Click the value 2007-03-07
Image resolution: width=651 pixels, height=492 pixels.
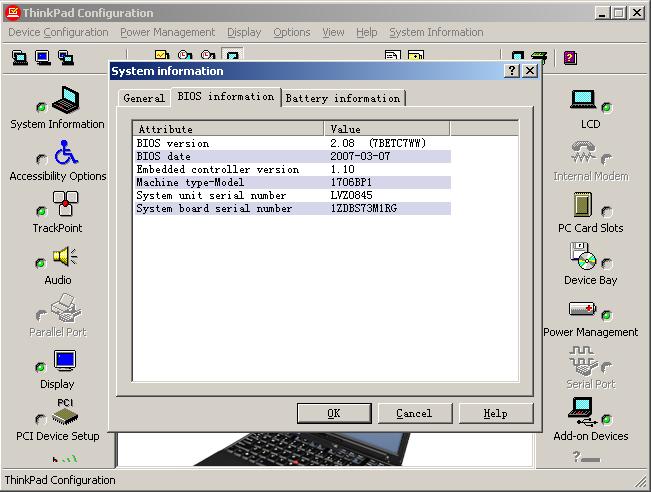click(x=360, y=156)
